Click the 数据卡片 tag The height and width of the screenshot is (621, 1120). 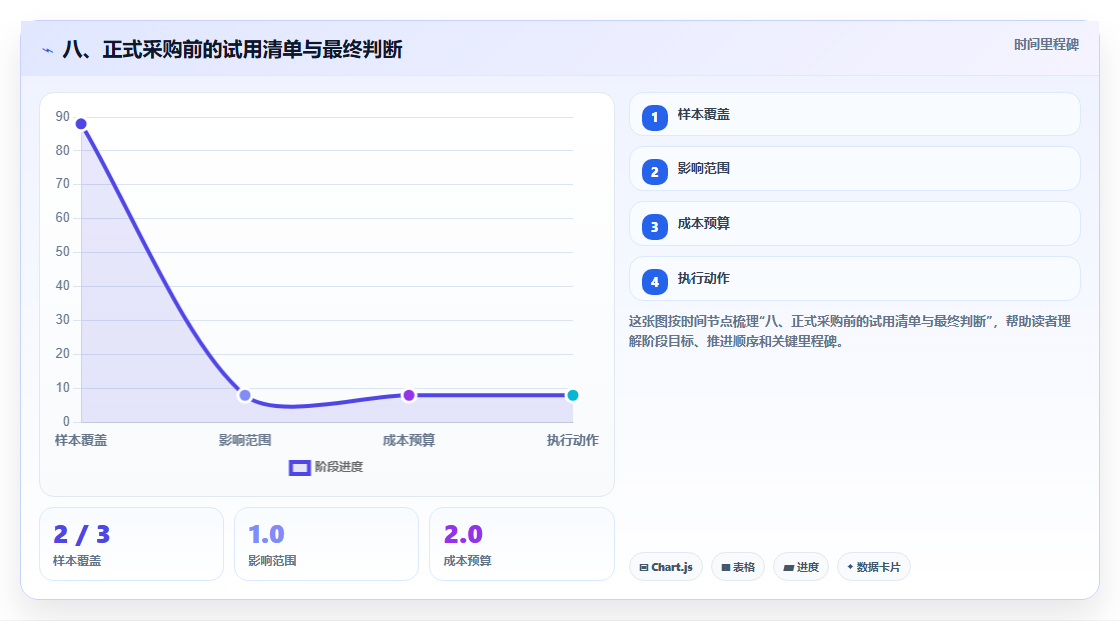[x=874, y=567]
